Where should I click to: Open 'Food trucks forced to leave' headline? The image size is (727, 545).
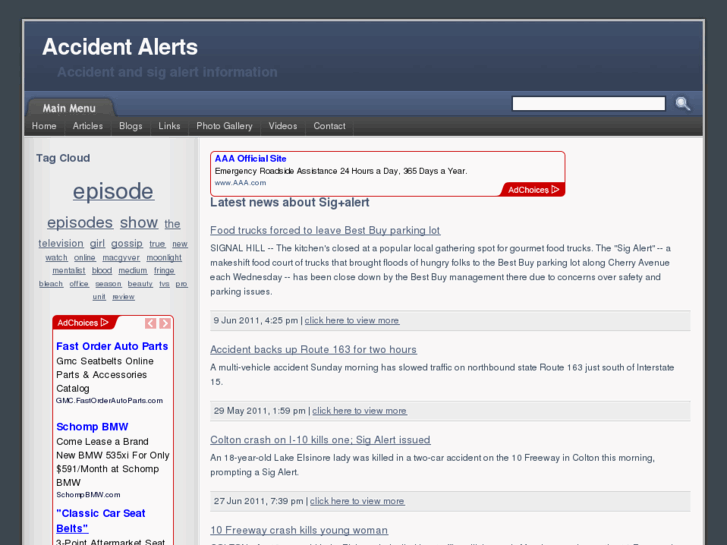[325, 230]
